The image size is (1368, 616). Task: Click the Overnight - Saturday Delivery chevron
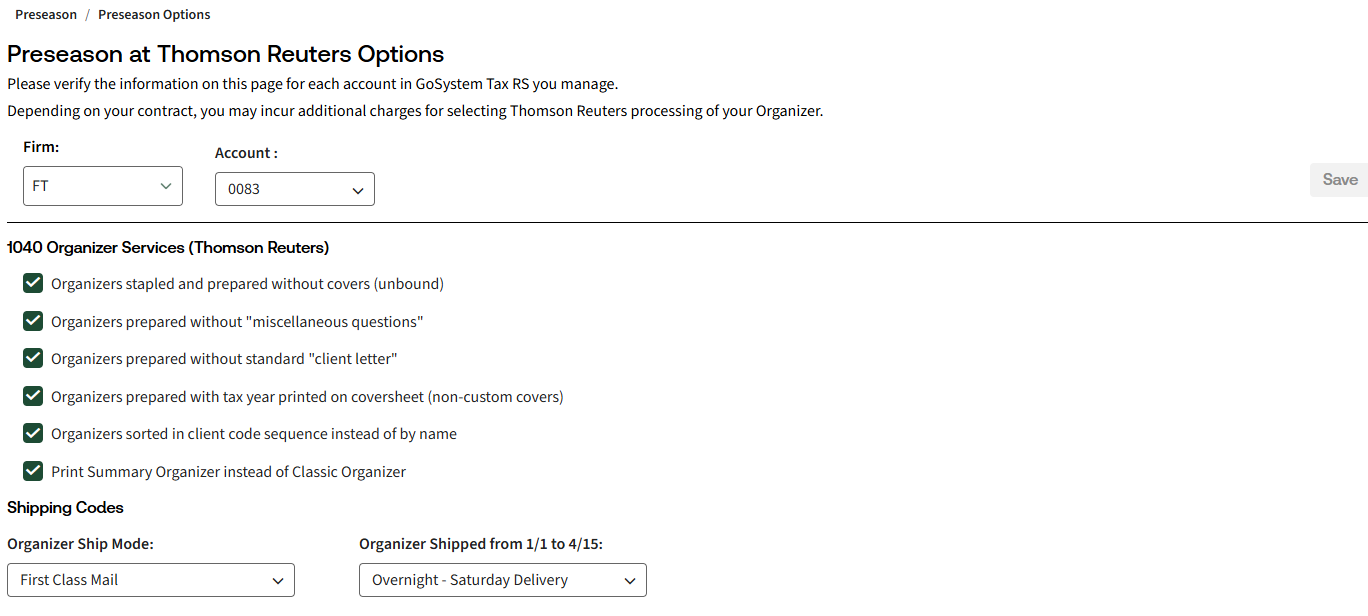(630, 581)
